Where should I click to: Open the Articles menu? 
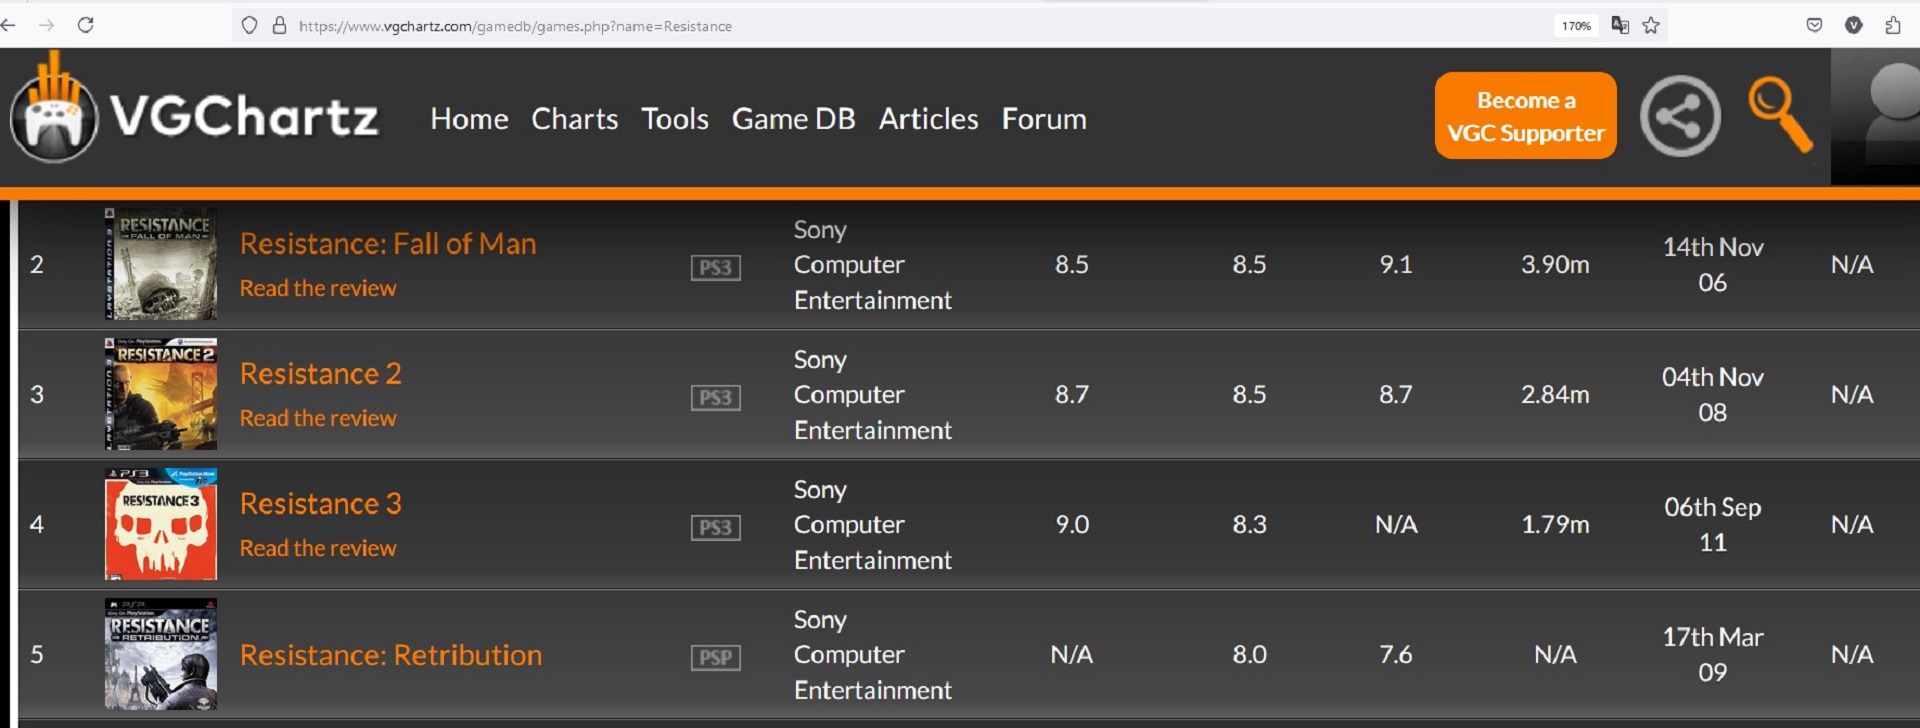[929, 119]
